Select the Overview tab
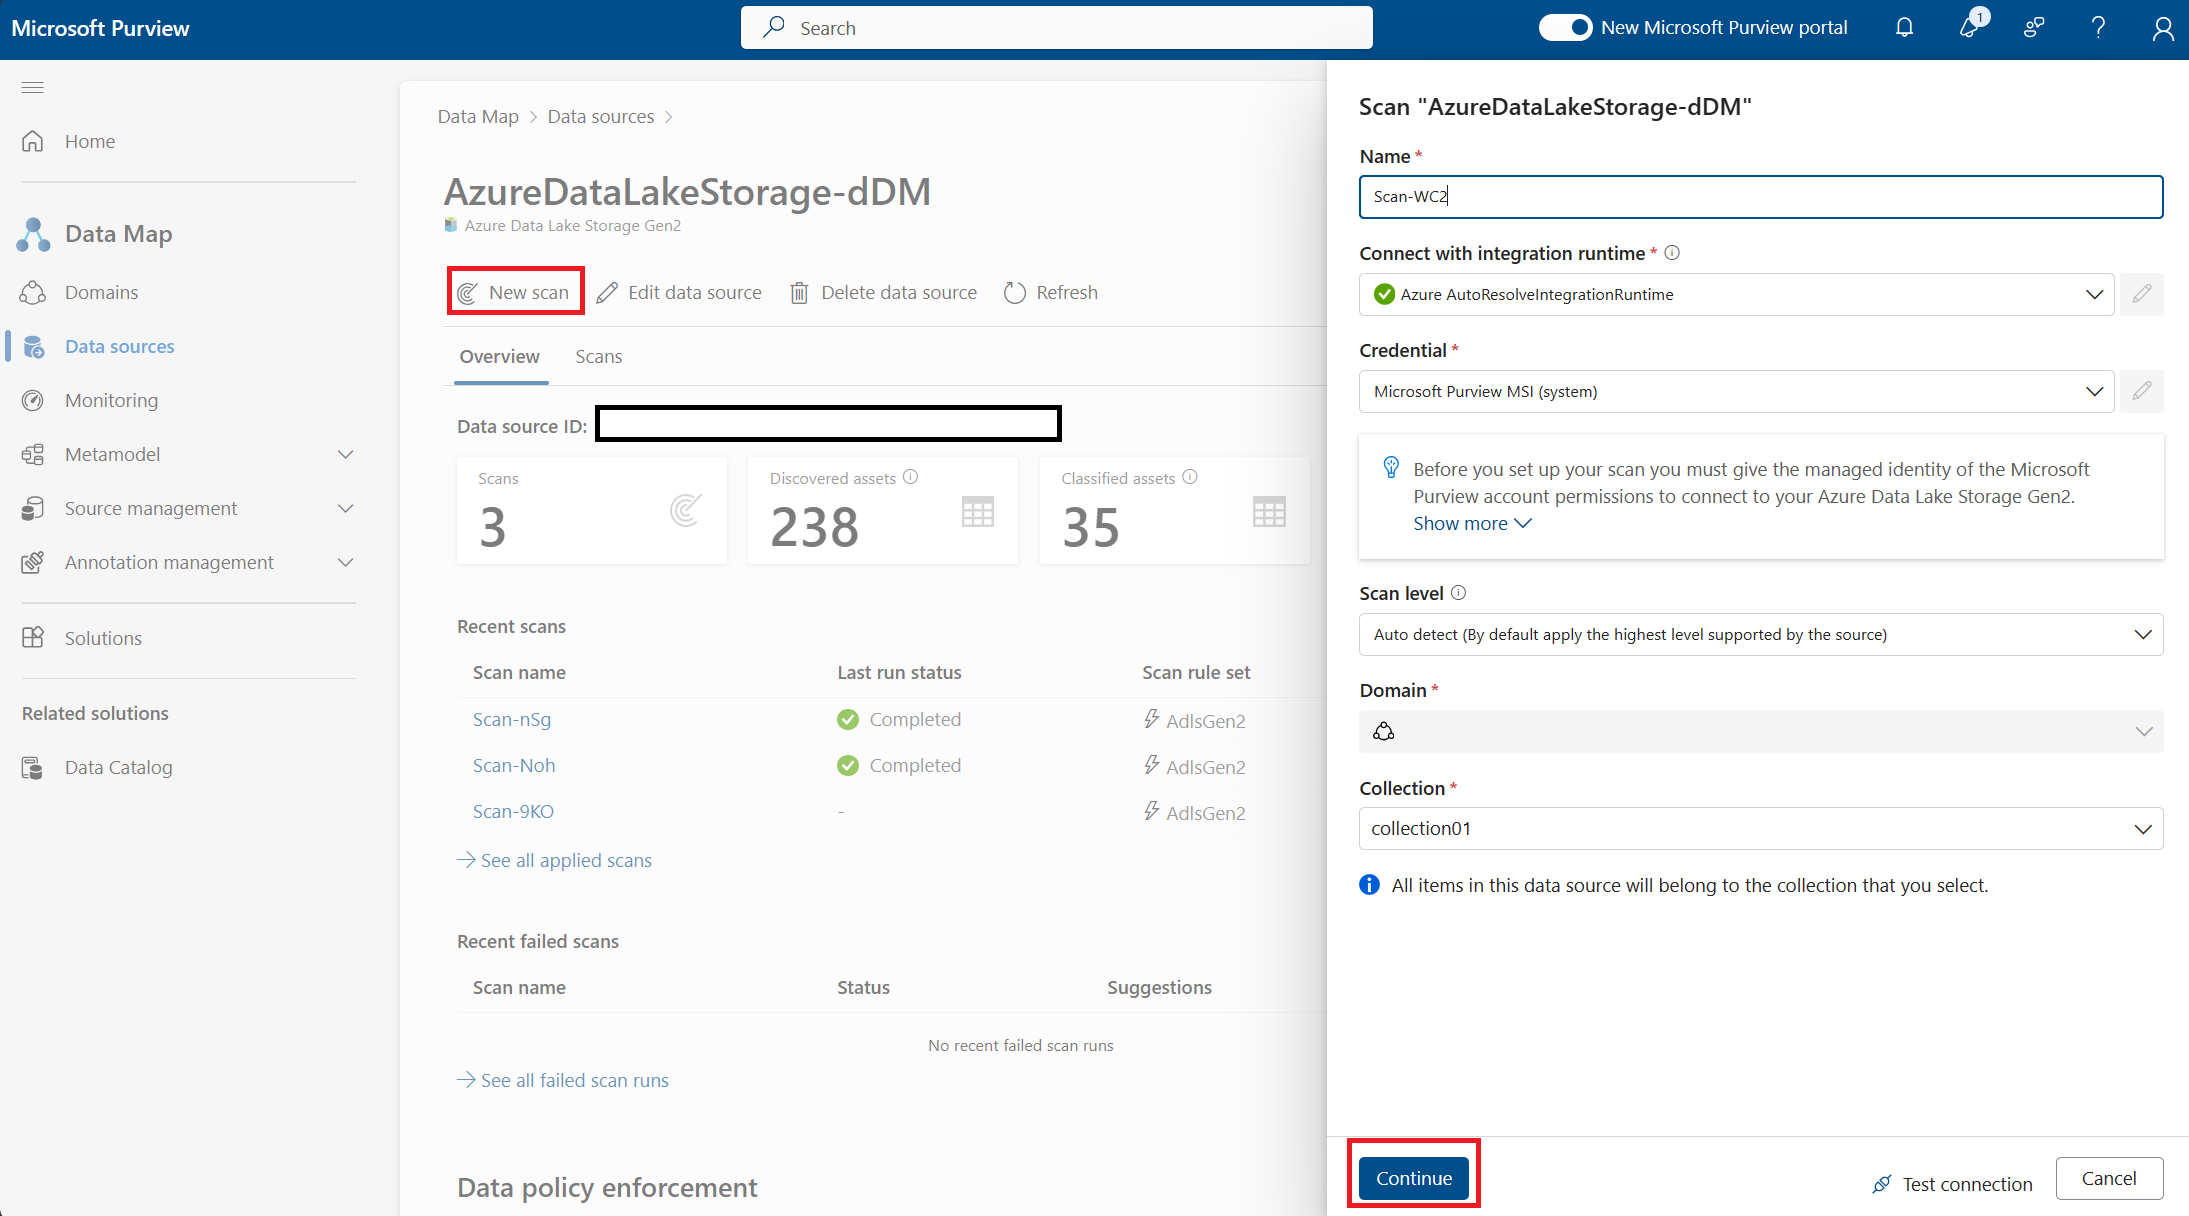The height and width of the screenshot is (1216, 2189). 499,355
